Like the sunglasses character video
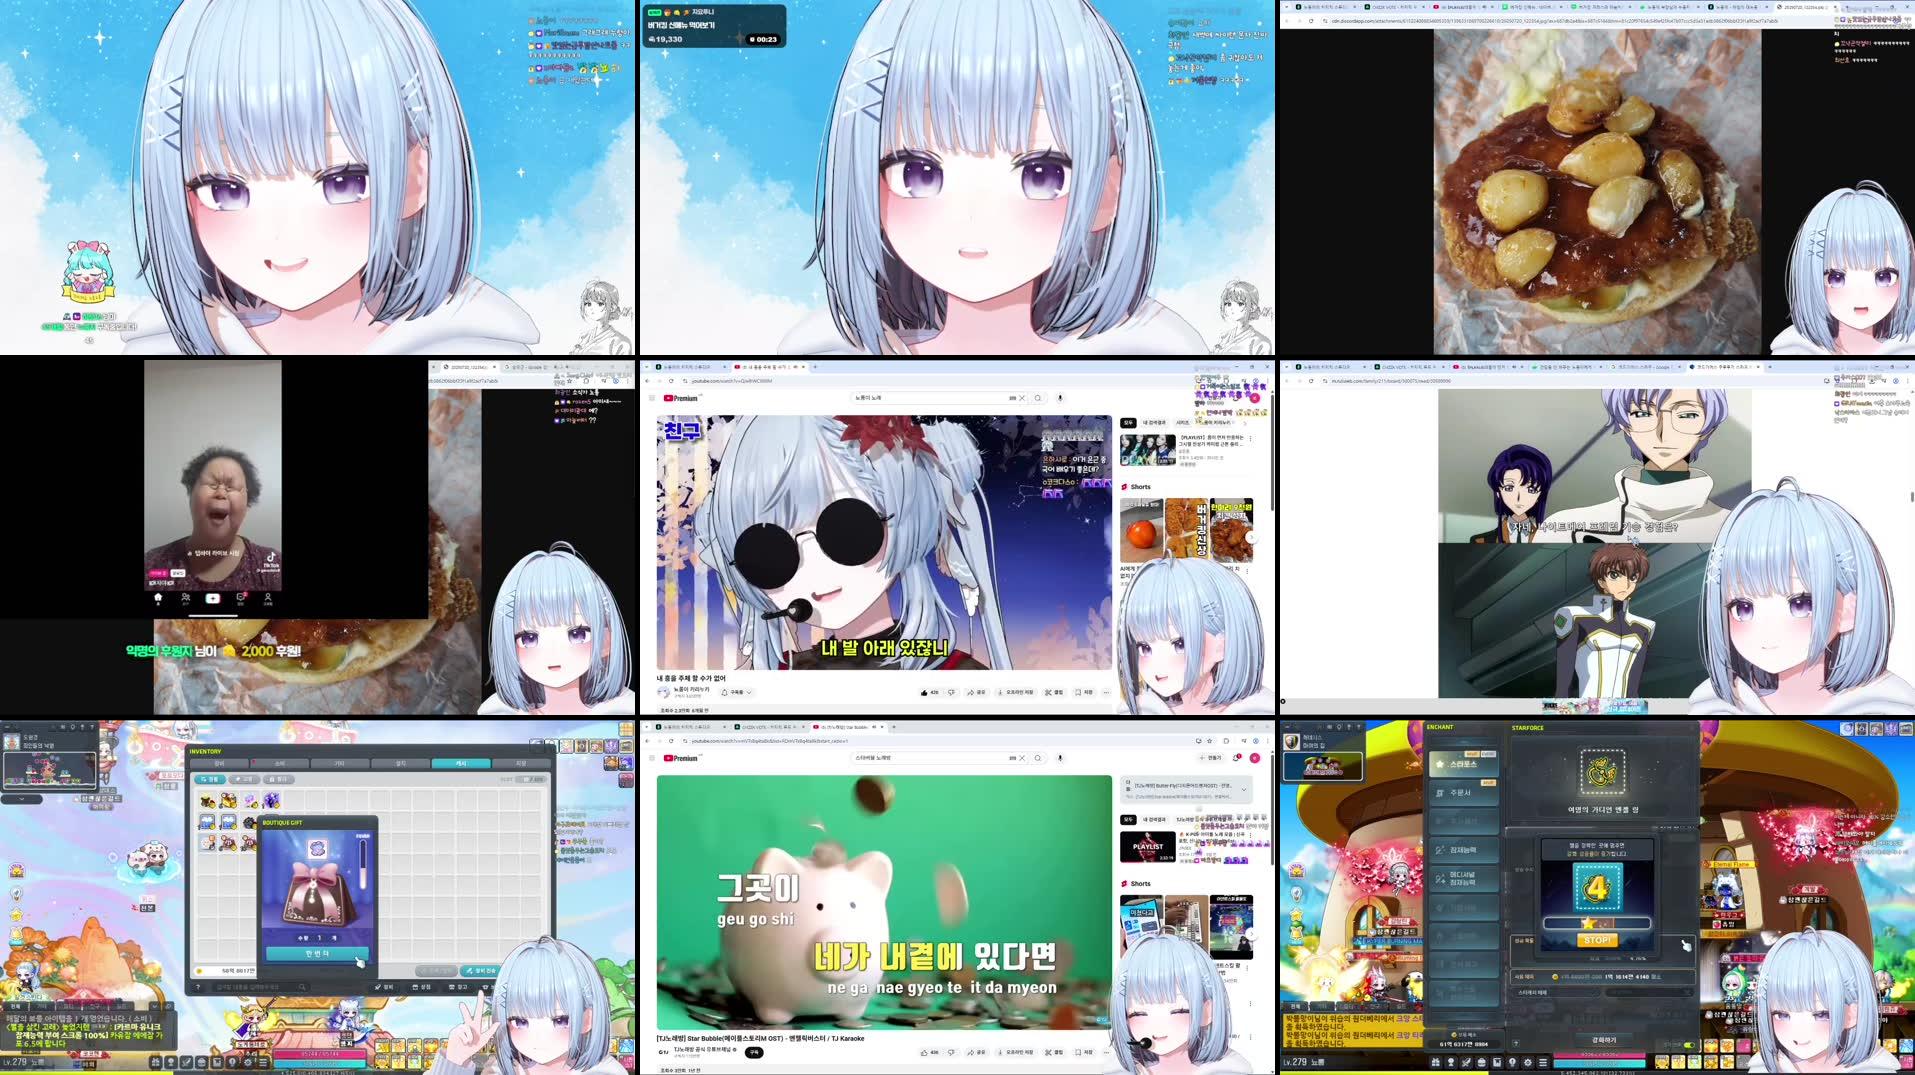The width and height of the screenshot is (1915, 1075). (x=930, y=692)
